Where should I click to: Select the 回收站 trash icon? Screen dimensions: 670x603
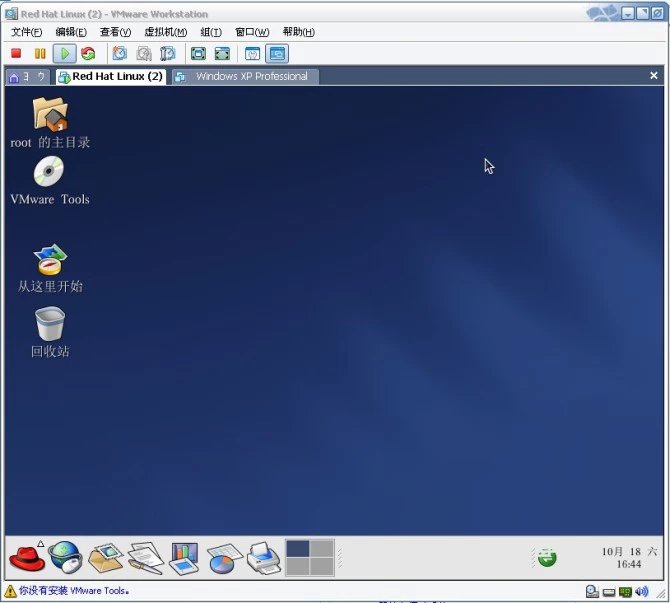50,324
